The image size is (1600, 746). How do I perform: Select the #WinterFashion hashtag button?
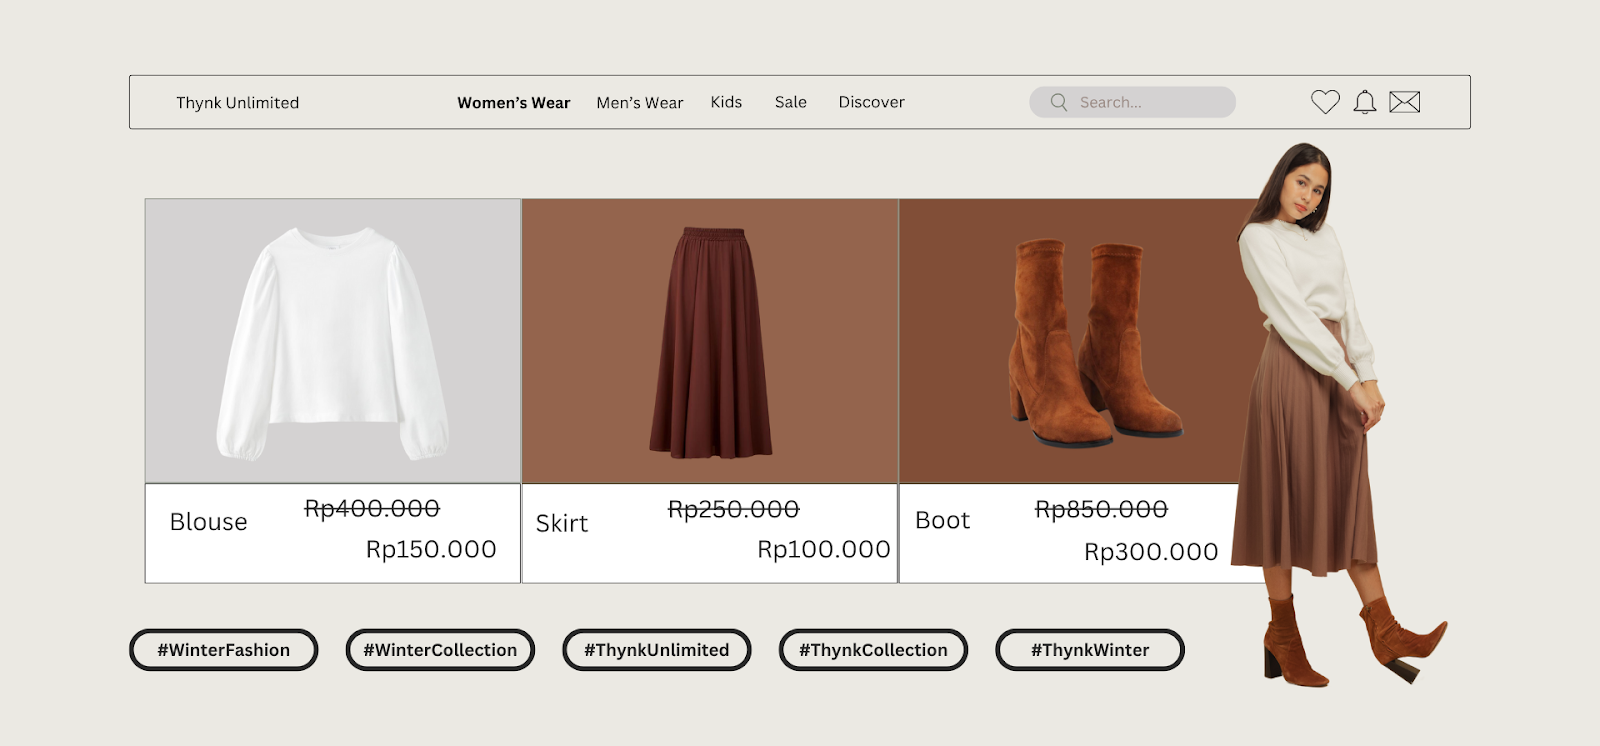224,650
